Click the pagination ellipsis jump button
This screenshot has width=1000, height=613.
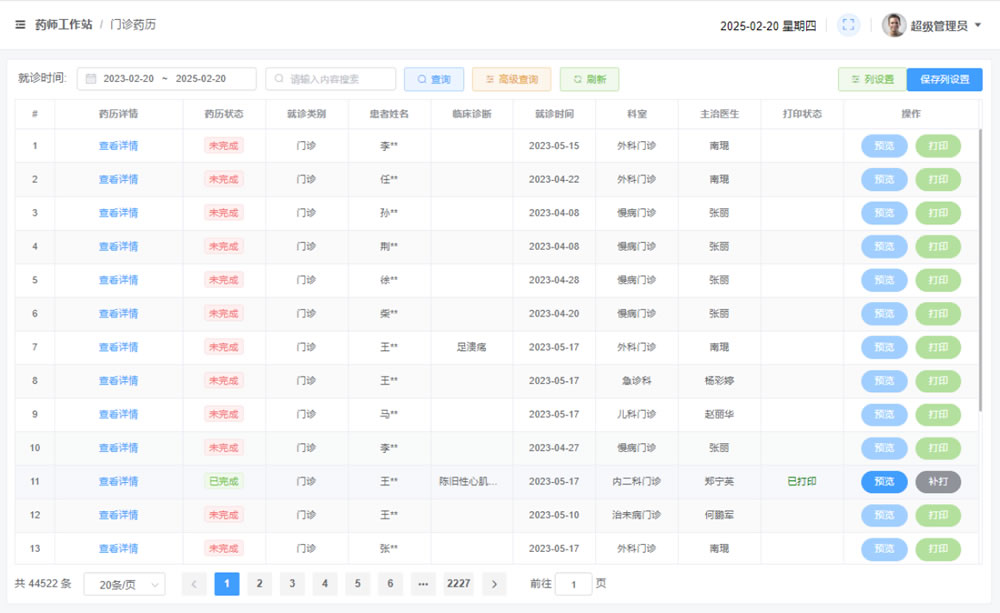423,584
